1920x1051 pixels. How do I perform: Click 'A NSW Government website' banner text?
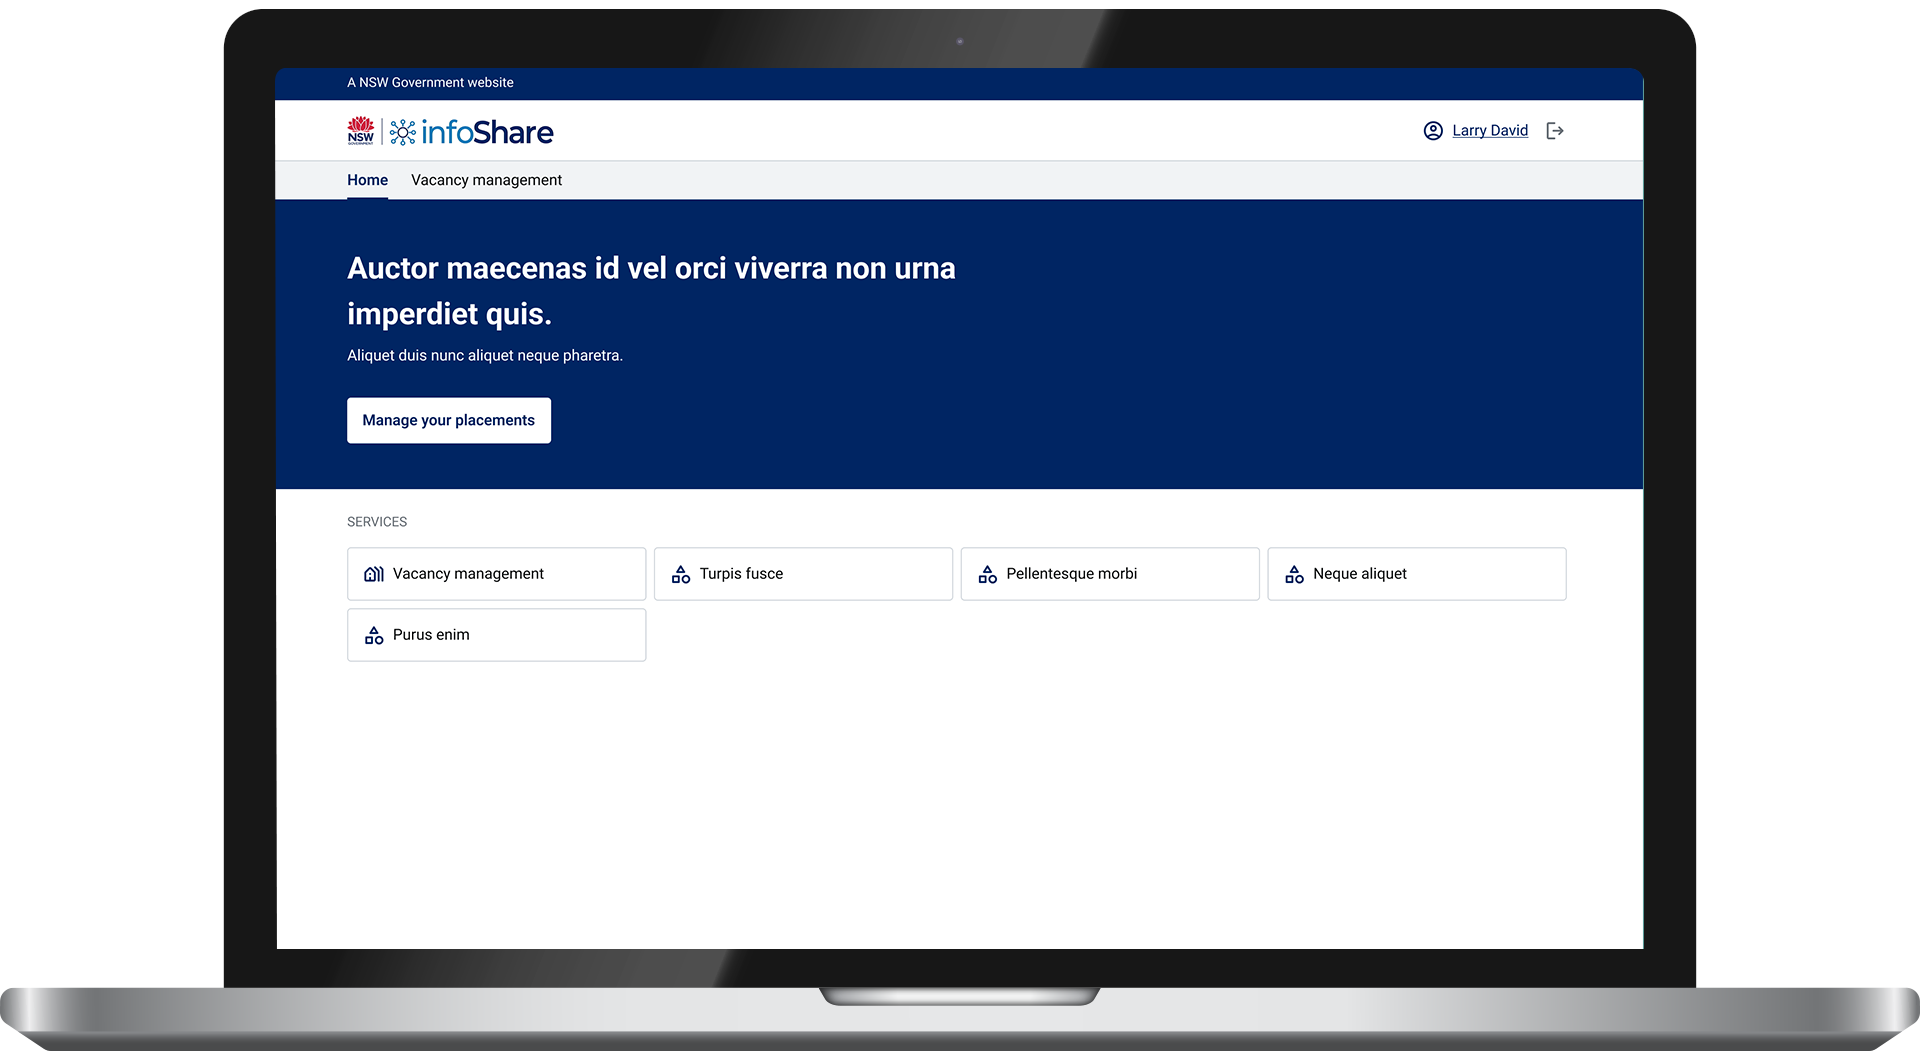tap(430, 83)
